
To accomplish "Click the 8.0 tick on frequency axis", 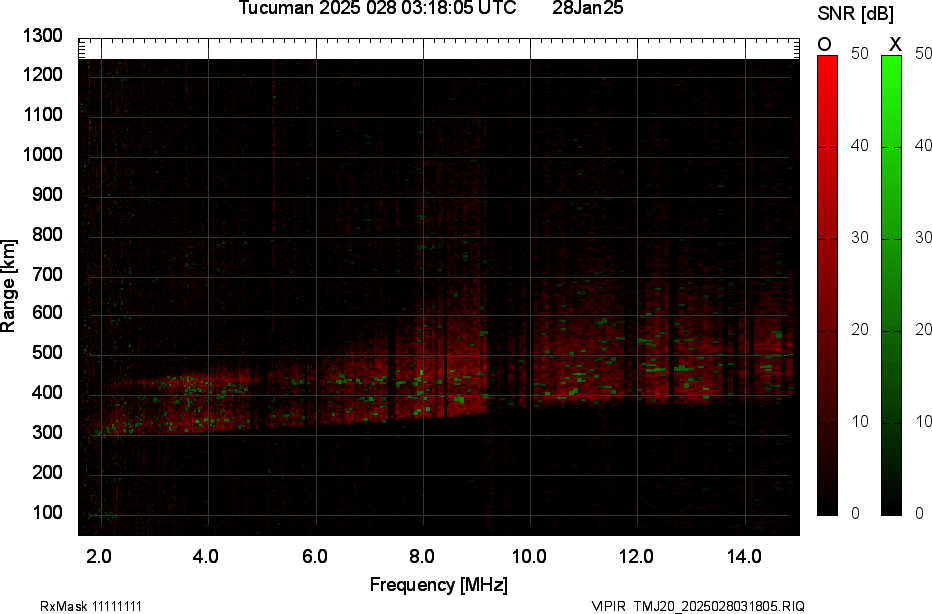I will click(422, 556).
